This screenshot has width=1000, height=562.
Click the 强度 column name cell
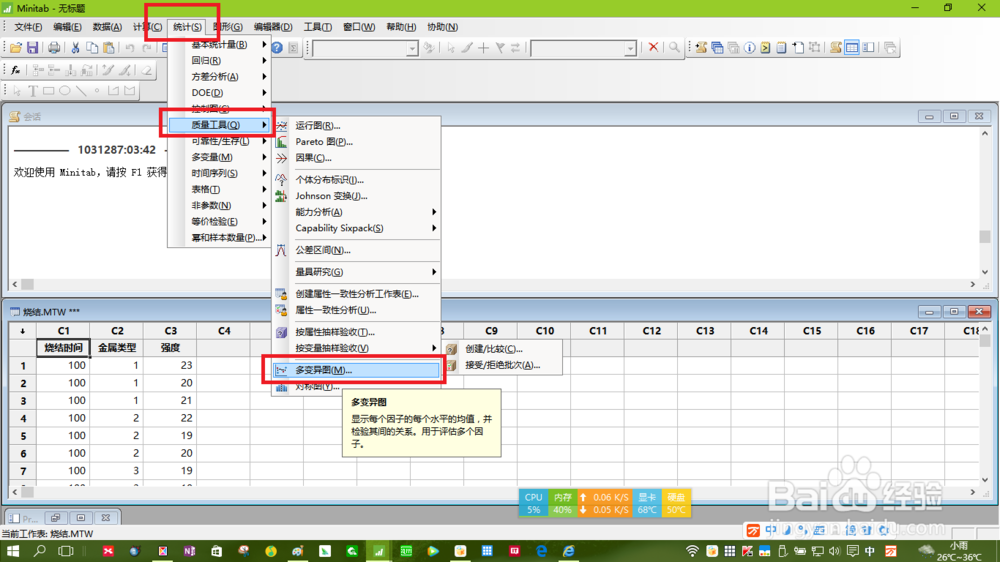tap(170, 348)
